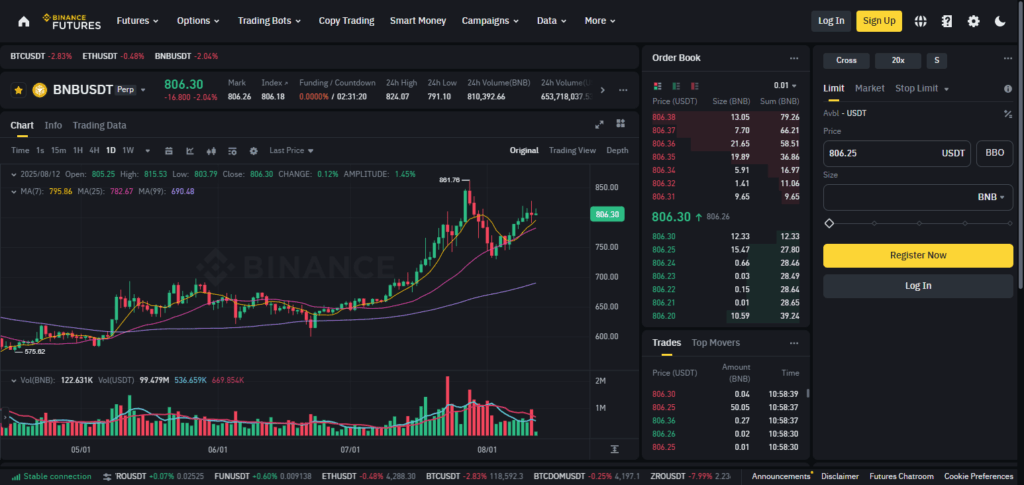
Task: Expand the chart to fullscreen
Action: tap(600, 124)
